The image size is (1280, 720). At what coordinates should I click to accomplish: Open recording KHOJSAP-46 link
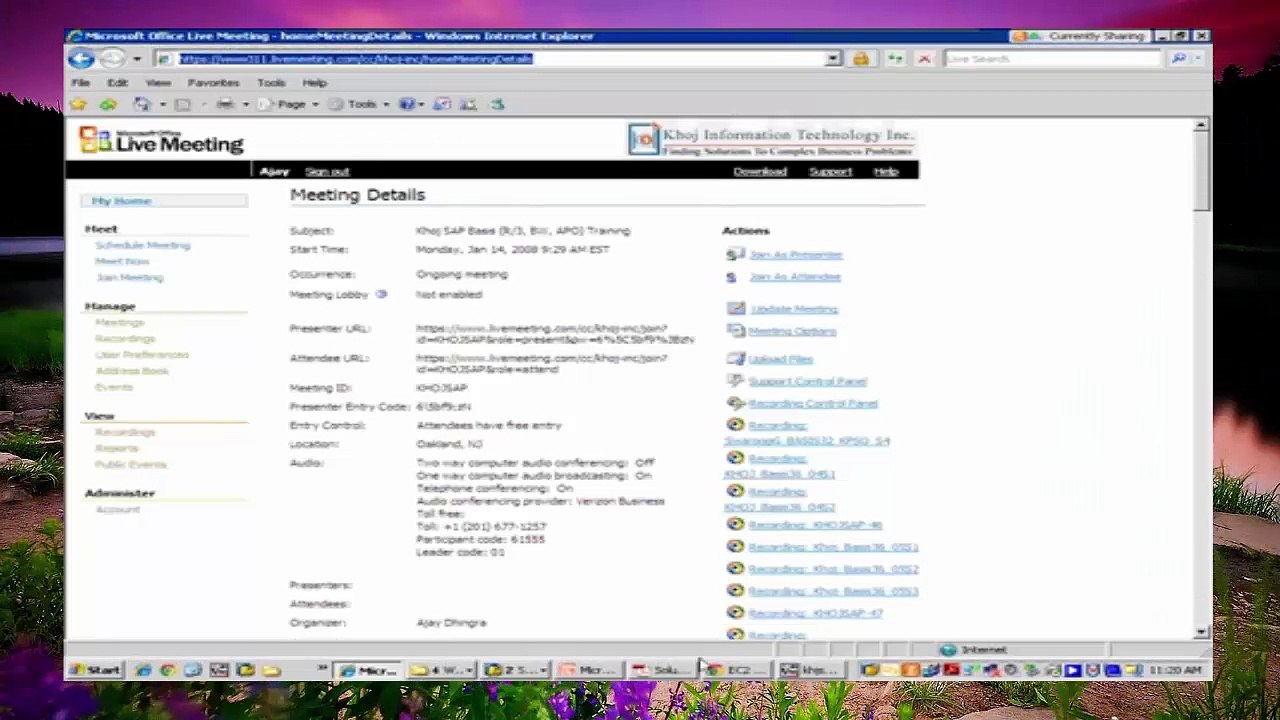point(815,525)
